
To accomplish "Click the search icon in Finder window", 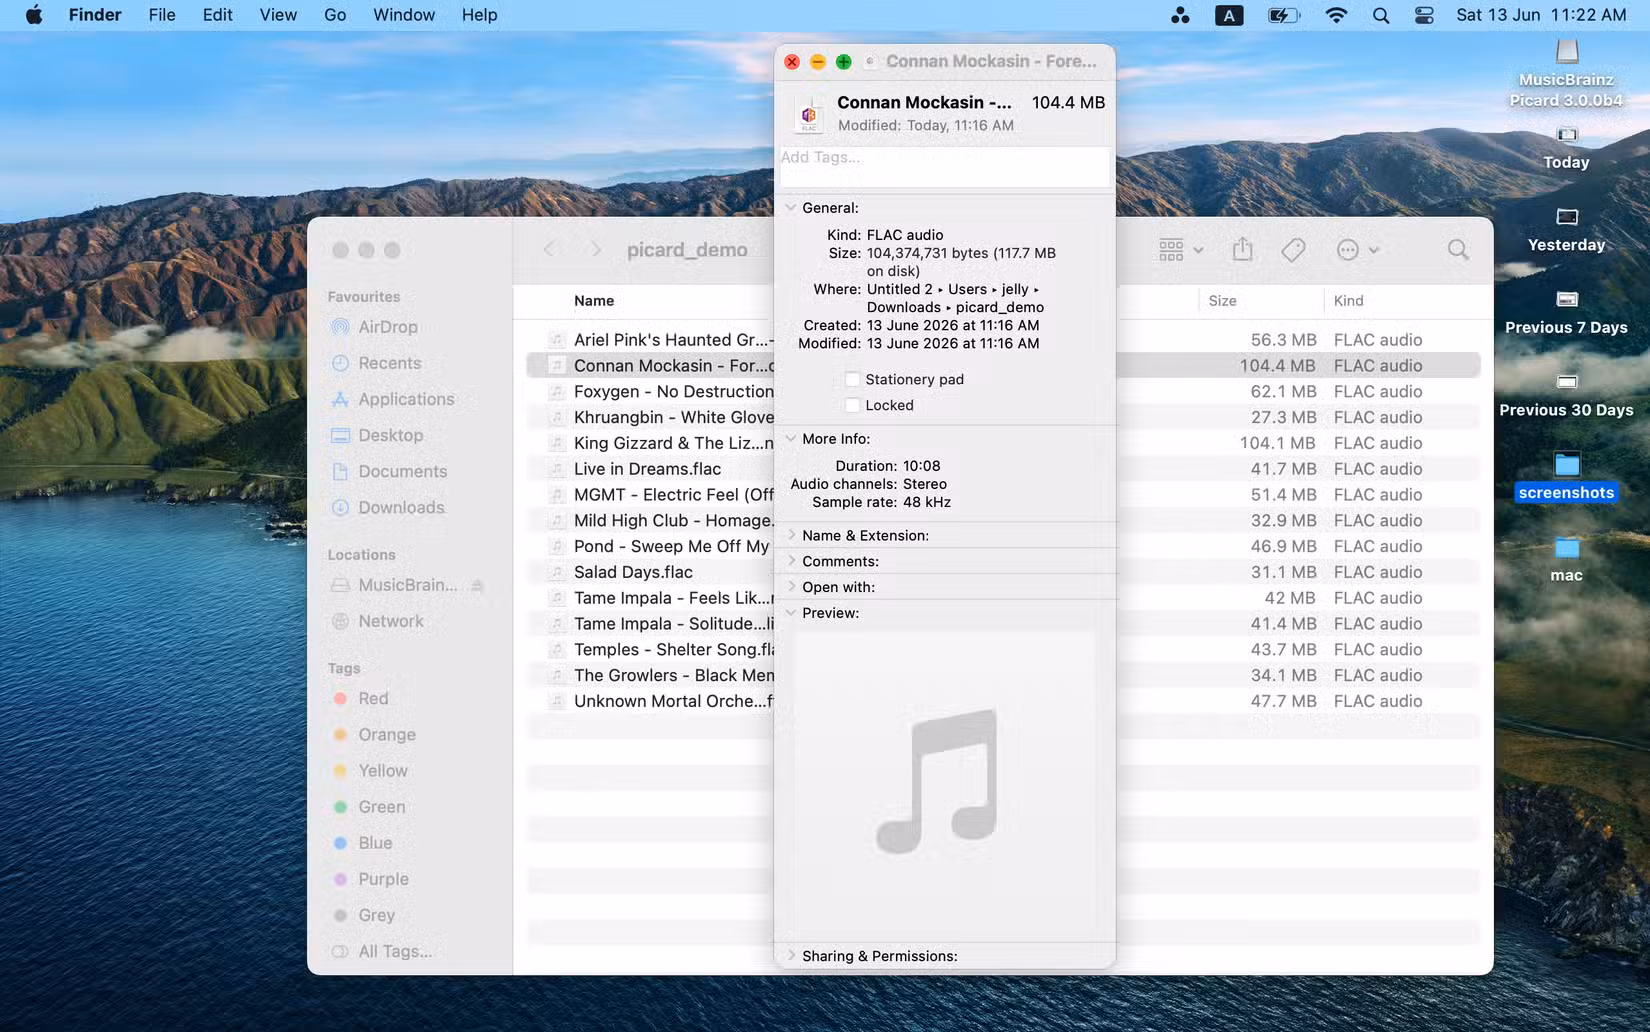I will (1458, 249).
